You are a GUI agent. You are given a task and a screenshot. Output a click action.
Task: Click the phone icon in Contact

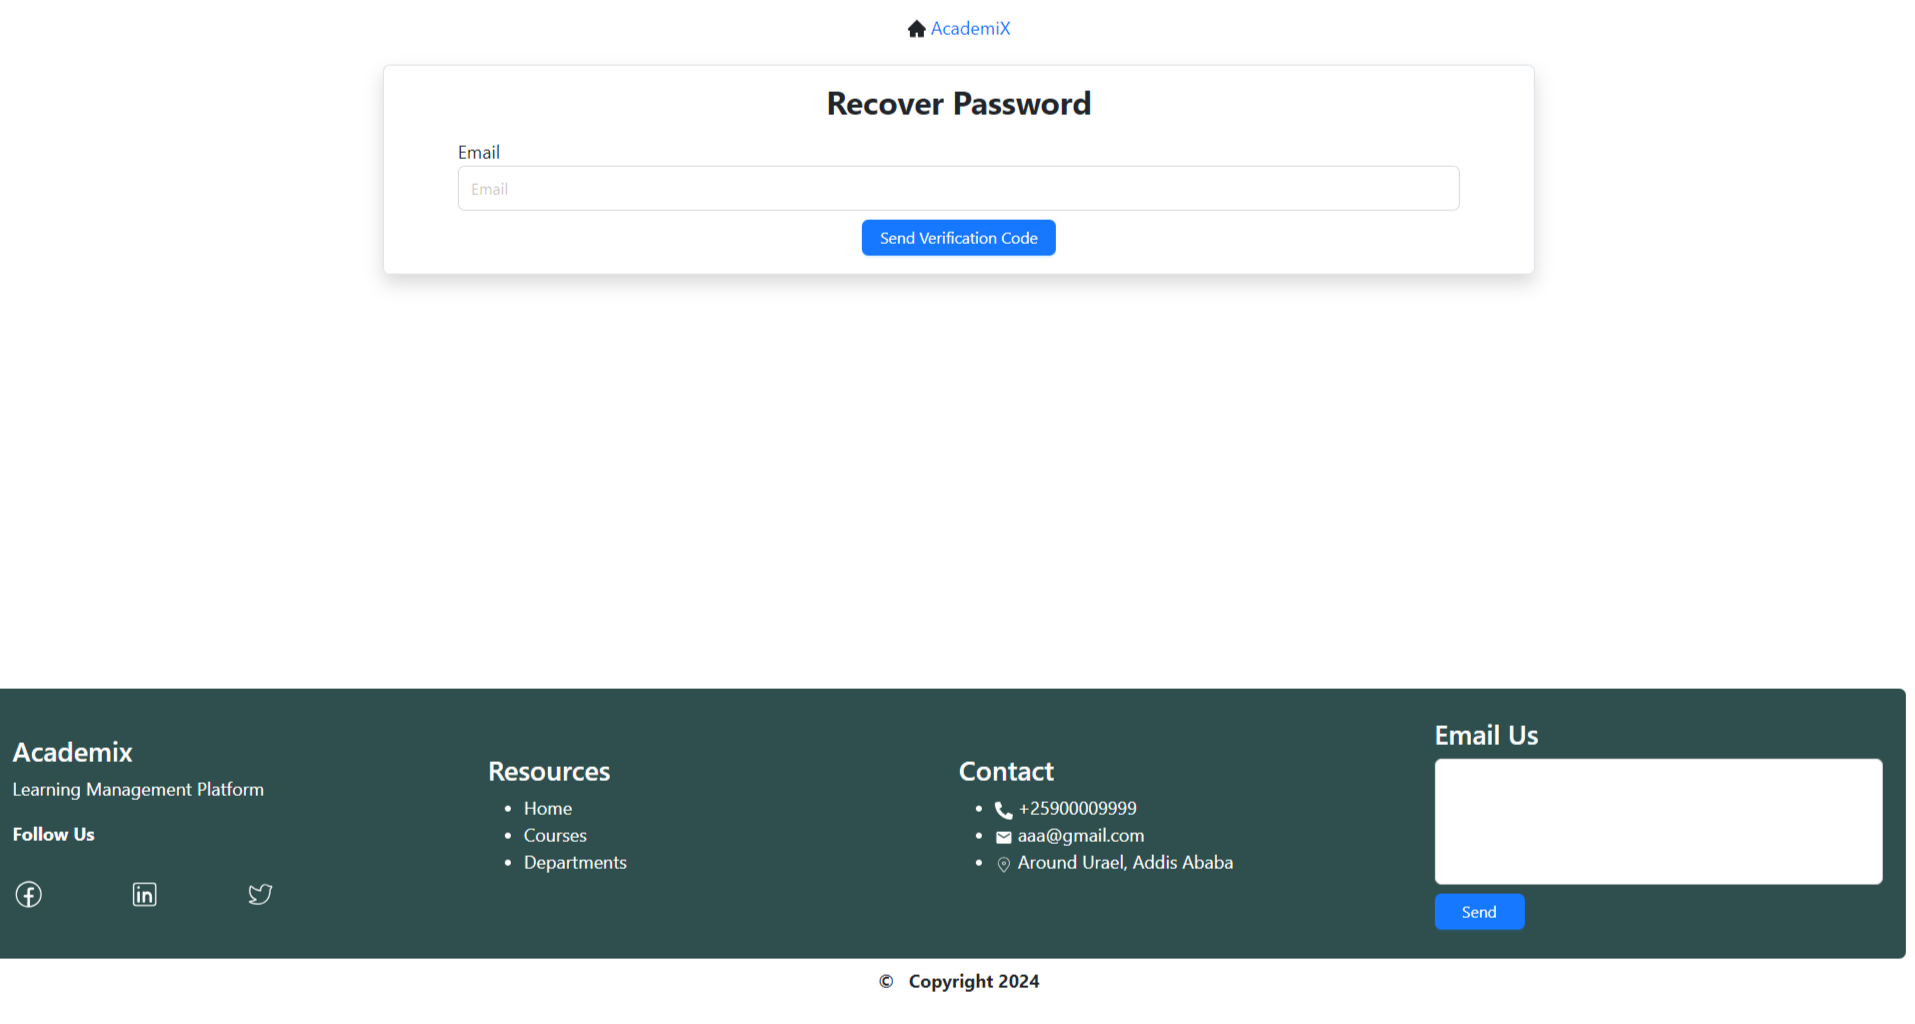click(1003, 810)
